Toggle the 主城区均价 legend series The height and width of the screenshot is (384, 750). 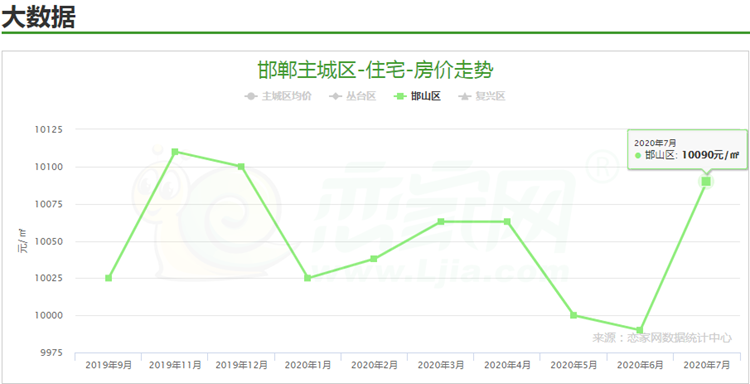point(278,96)
